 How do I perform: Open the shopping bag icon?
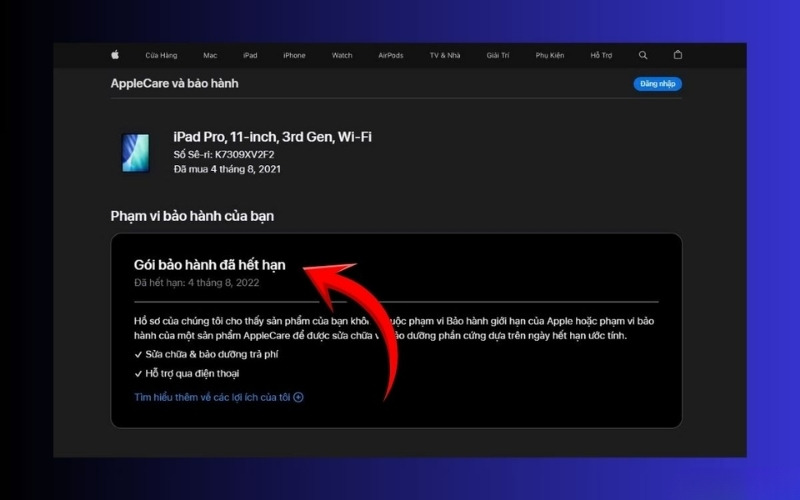pyautogui.click(x=678, y=55)
